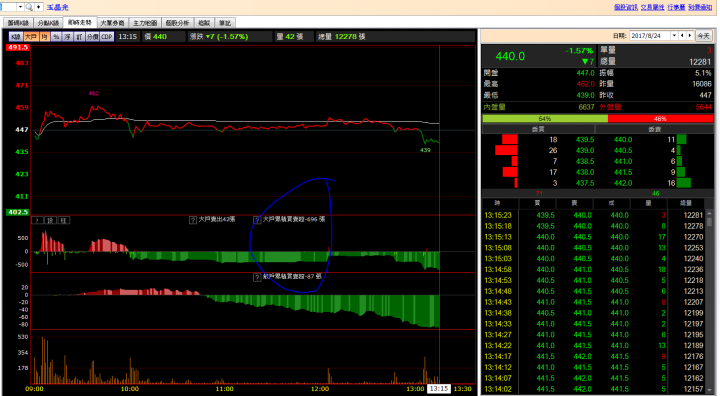This screenshot has width=720, height=396.
Task: Open the 個股資訊 link
Action: 626,7
